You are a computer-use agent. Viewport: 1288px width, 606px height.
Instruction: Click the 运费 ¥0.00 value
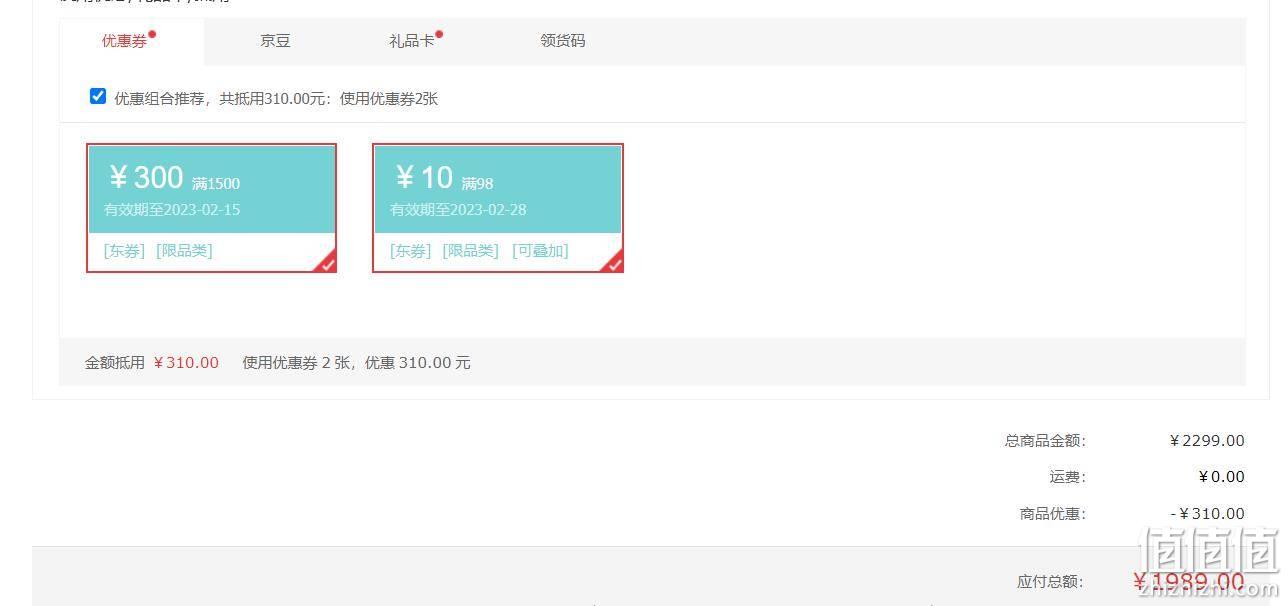point(1222,477)
